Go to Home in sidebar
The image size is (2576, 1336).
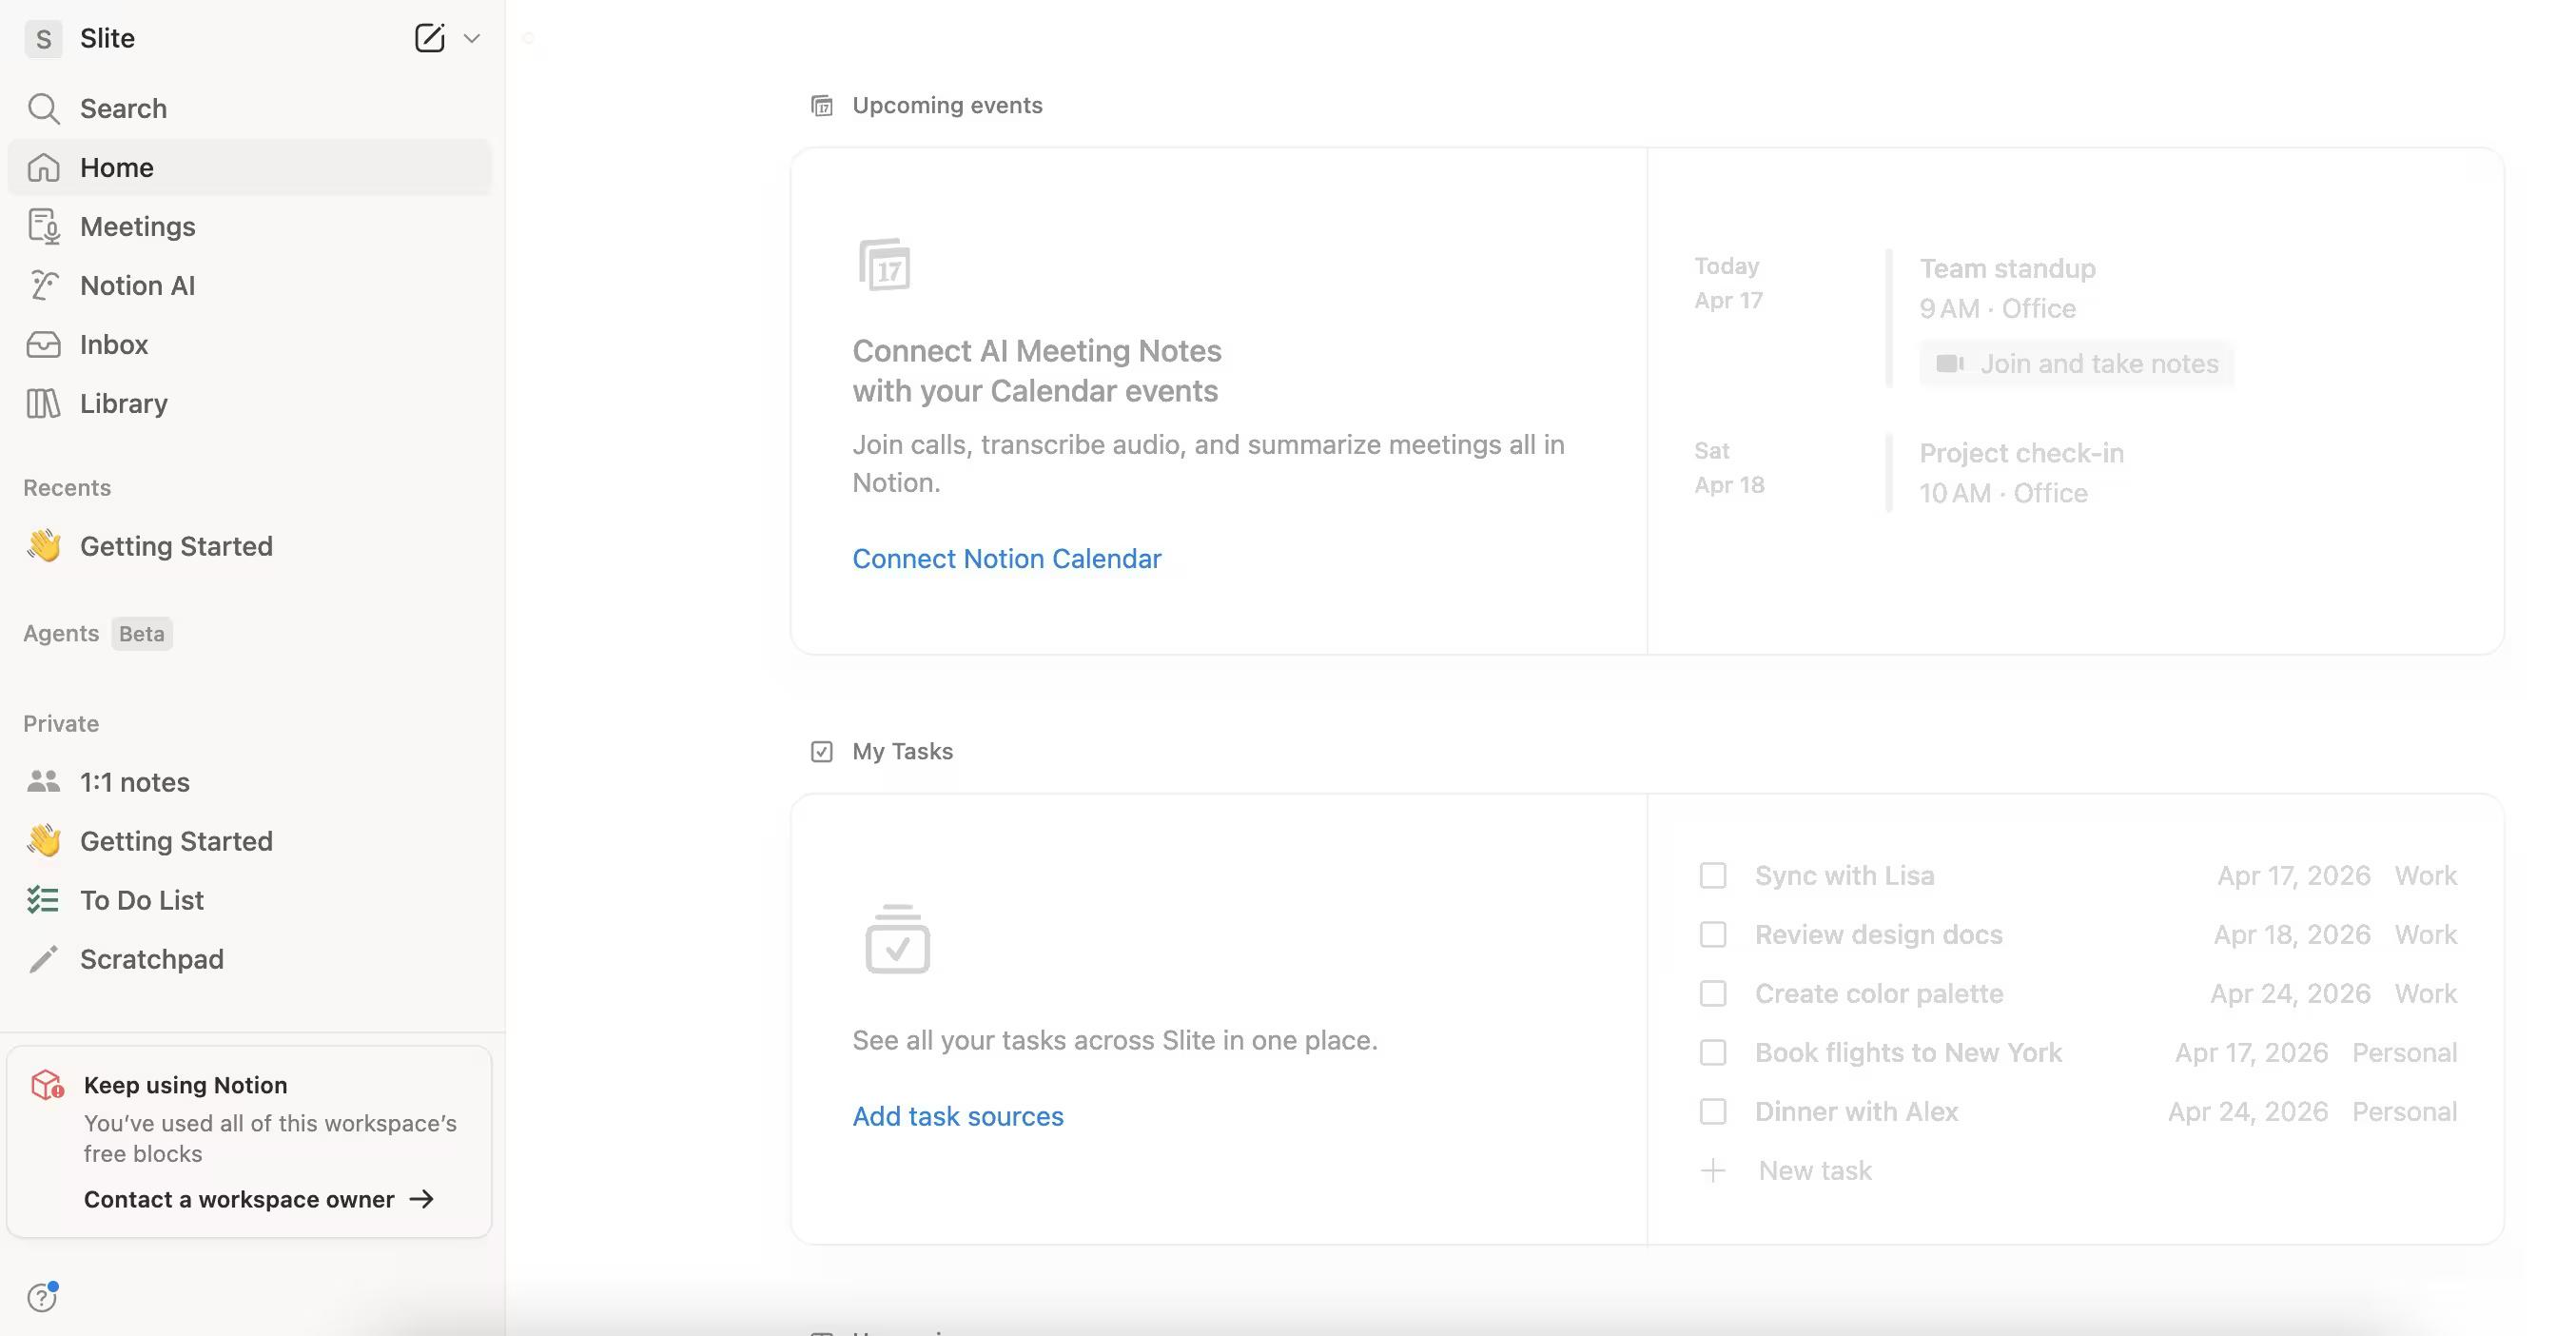[x=250, y=167]
